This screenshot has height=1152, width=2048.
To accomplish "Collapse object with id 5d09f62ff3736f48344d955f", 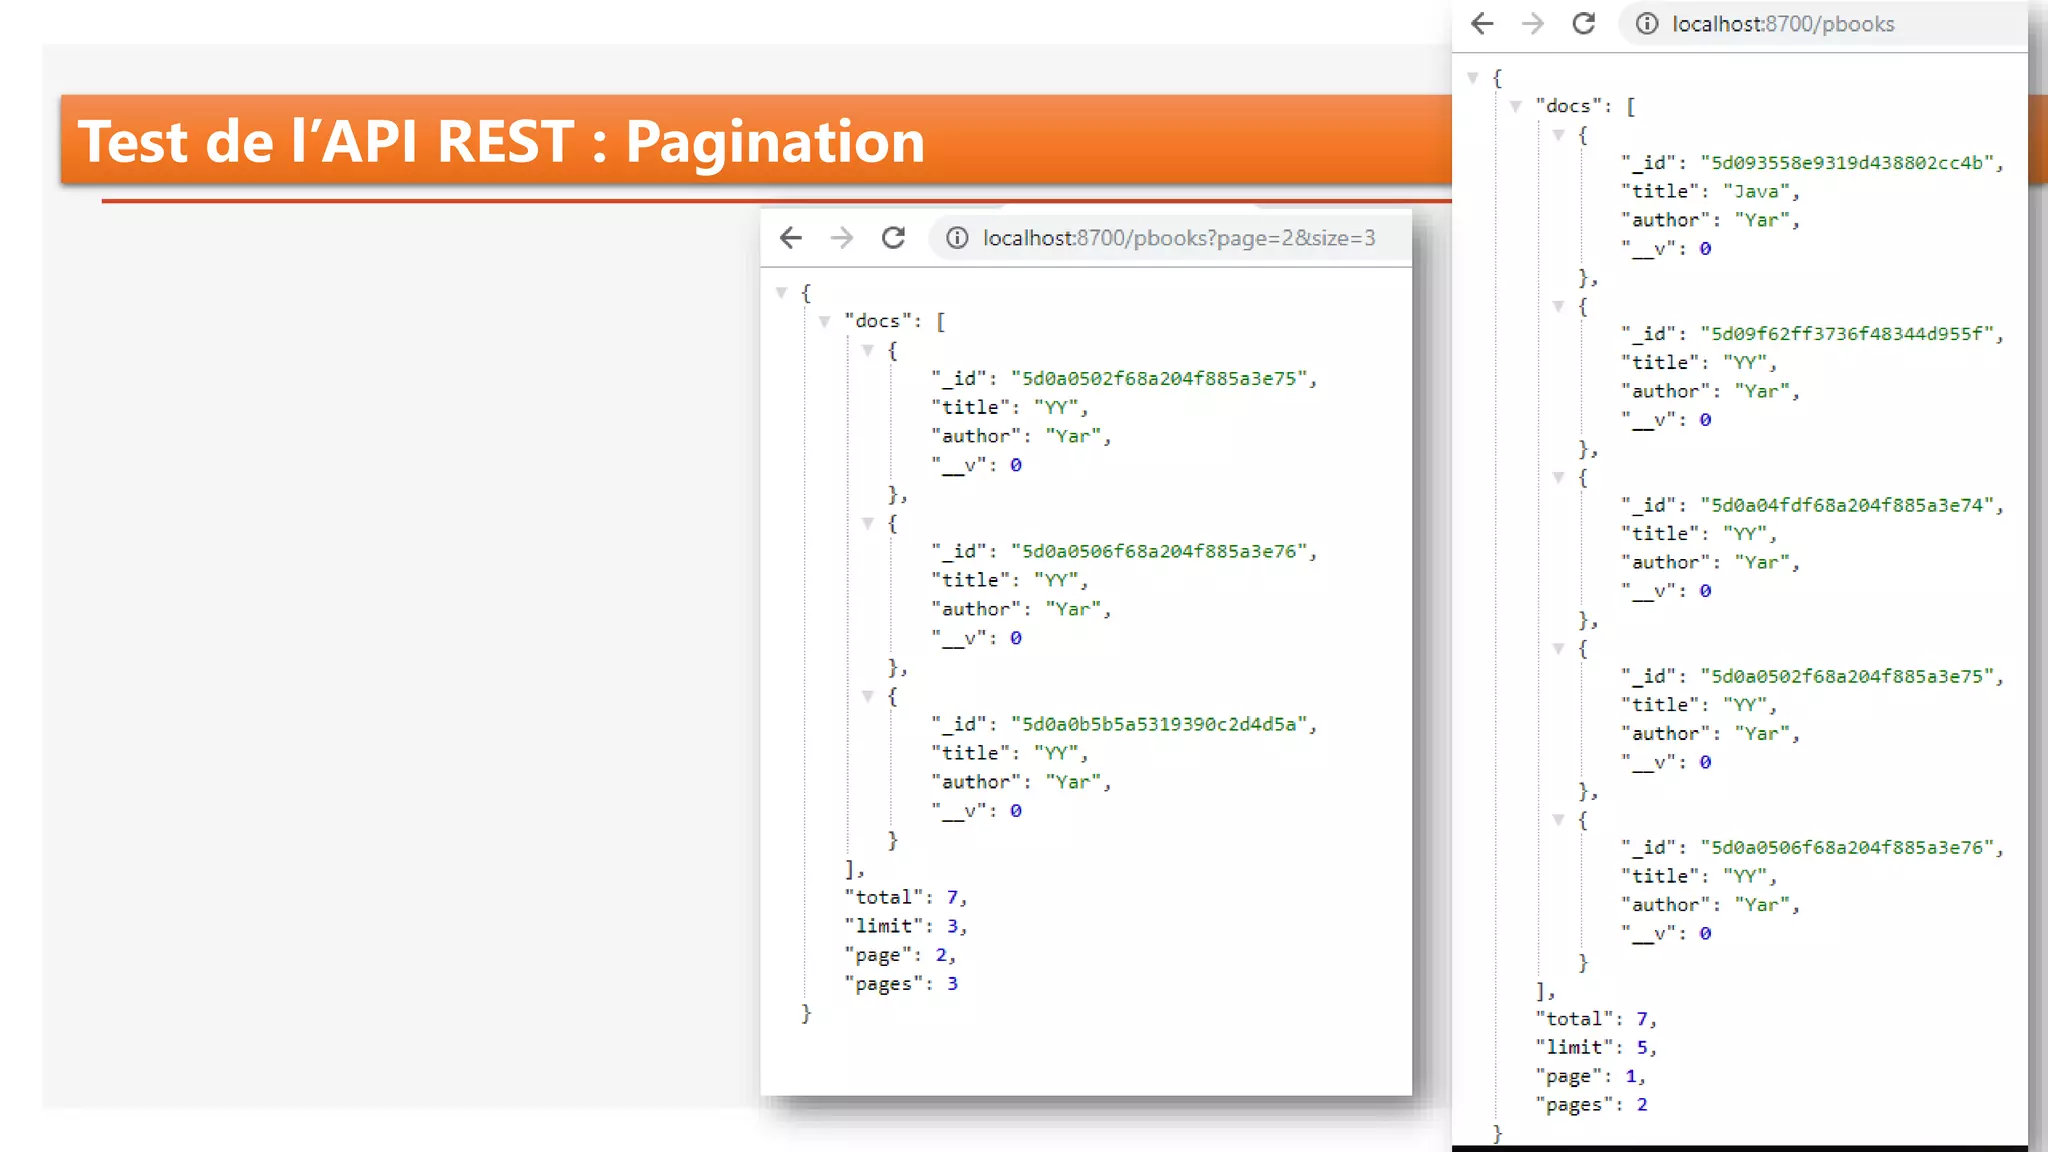I will [1558, 307].
